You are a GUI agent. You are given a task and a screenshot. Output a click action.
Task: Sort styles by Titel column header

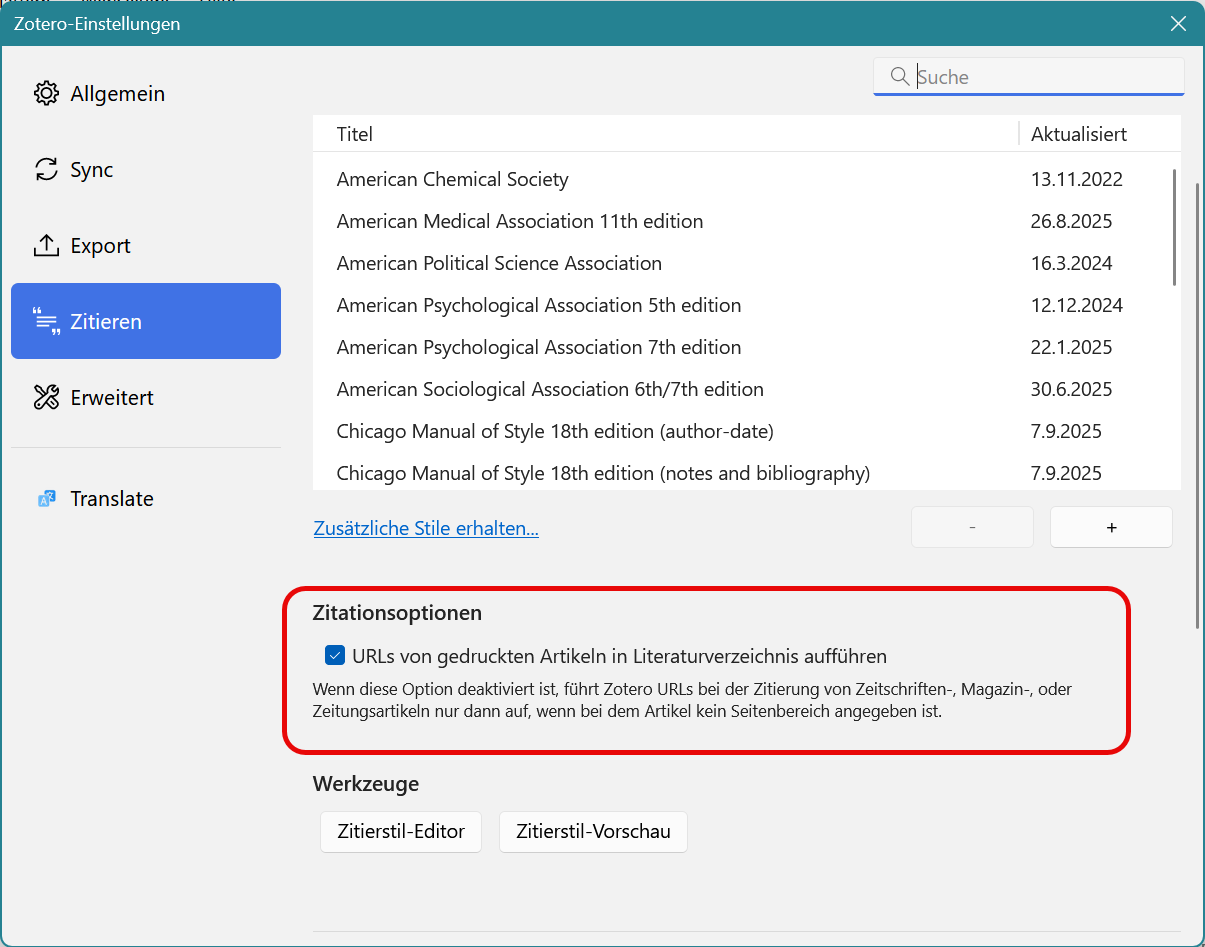pyautogui.click(x=665, y=134)
